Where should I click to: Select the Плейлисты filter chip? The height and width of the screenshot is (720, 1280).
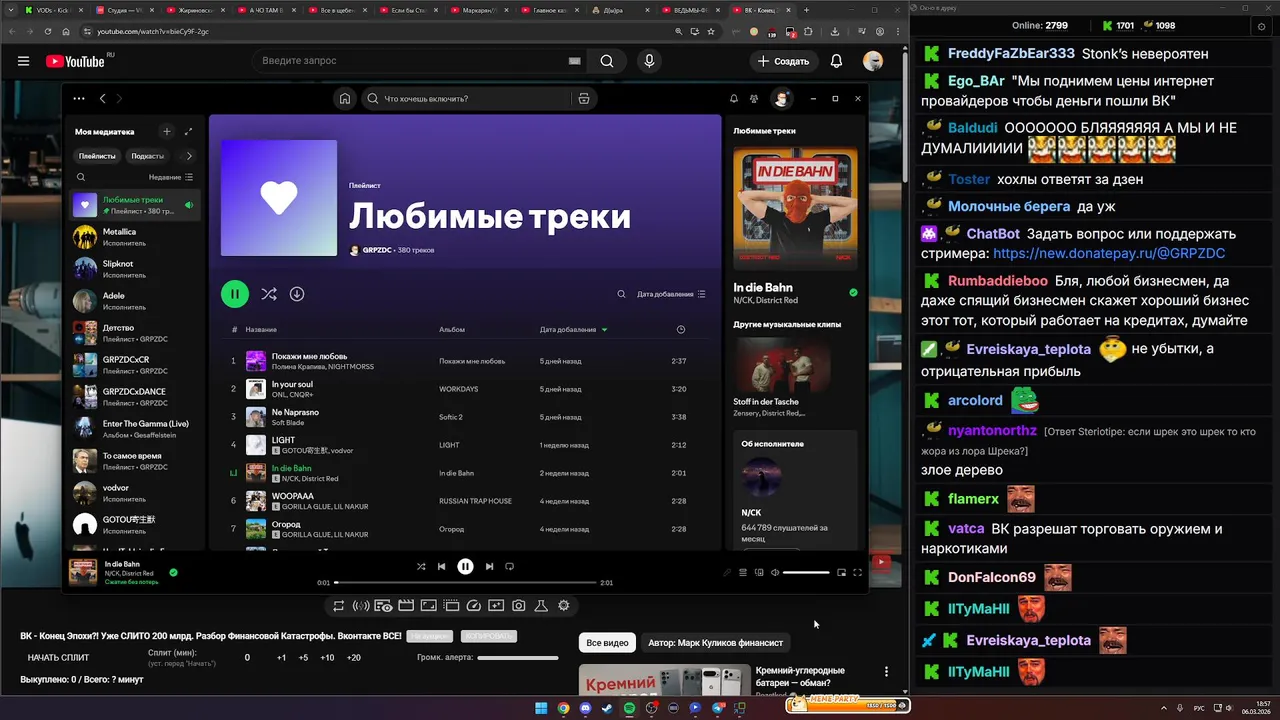(97, 156)
